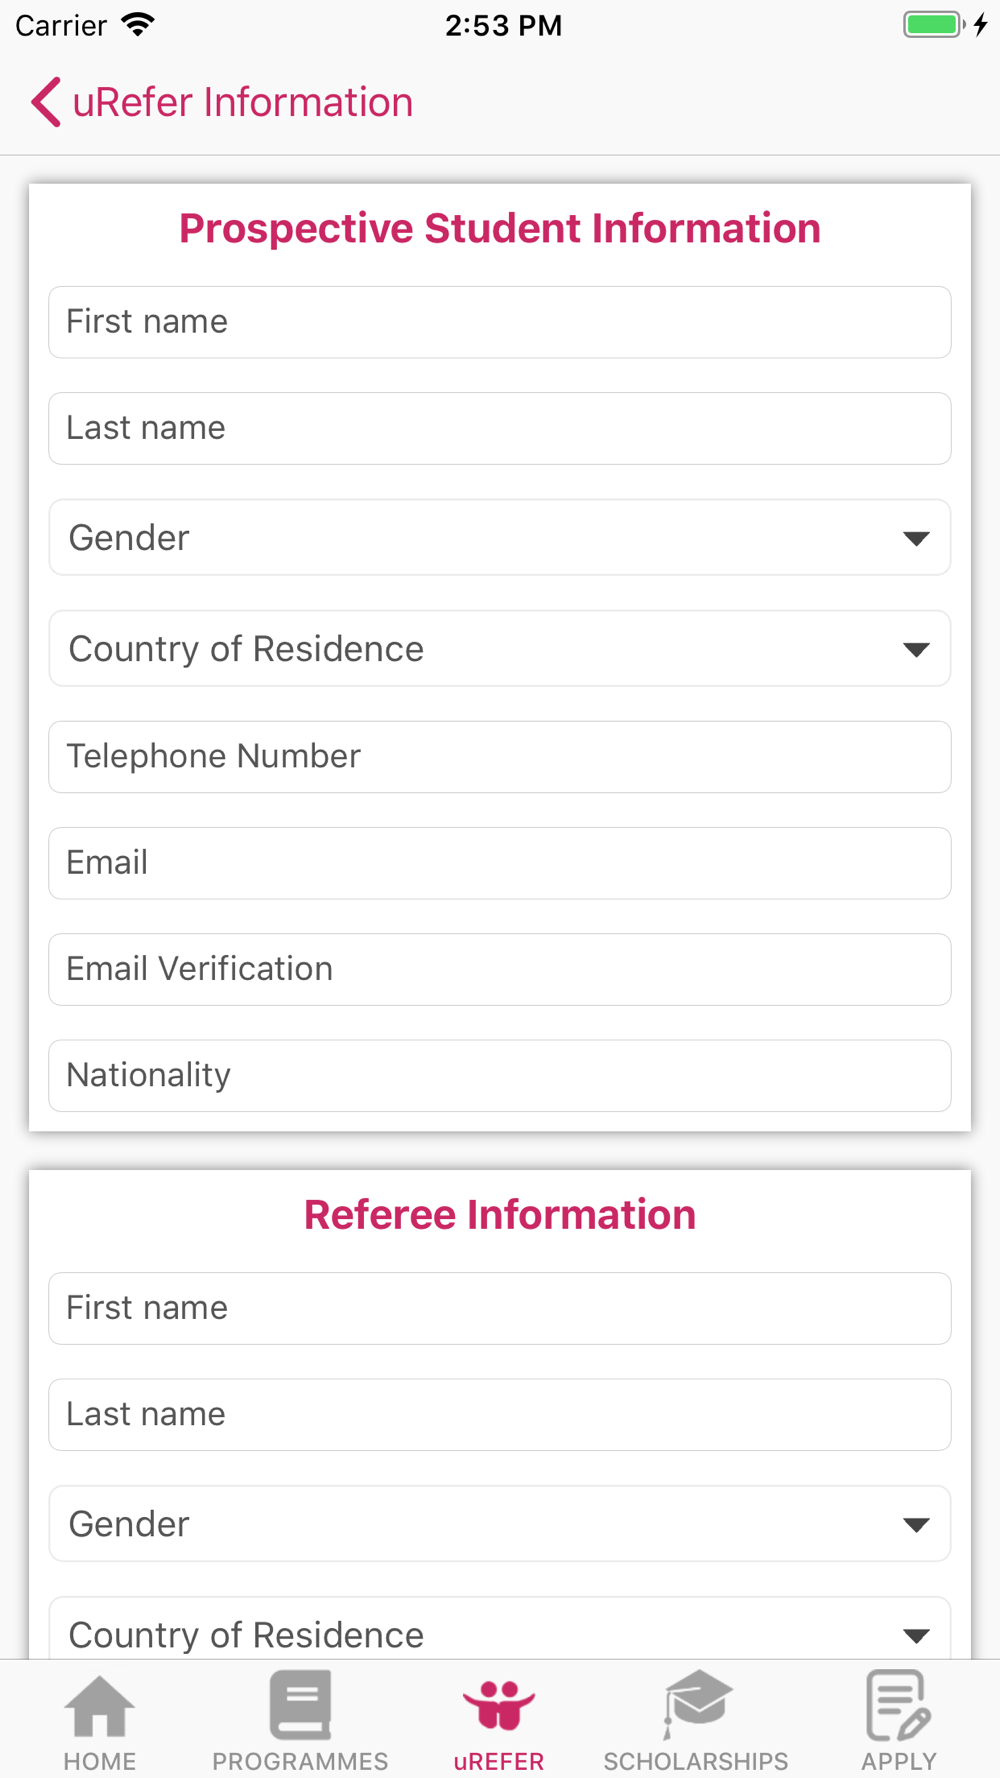
Task: Go back via uRefer Information link
Action: pos(243,102)
